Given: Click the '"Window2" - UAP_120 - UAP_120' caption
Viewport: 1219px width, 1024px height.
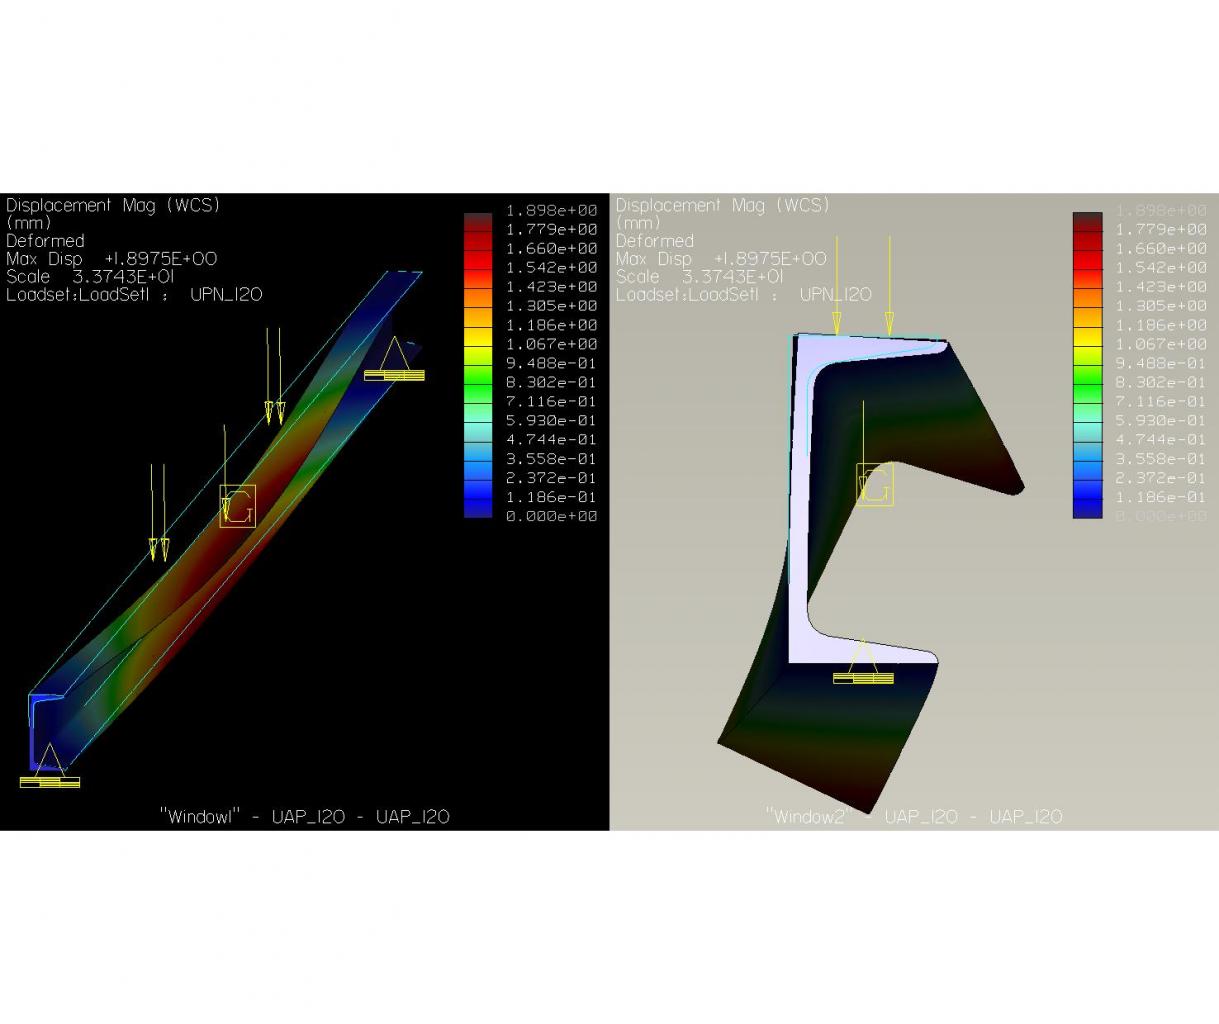Looking at the screenshot, I should pyautogui.click(x=914, y=817).
